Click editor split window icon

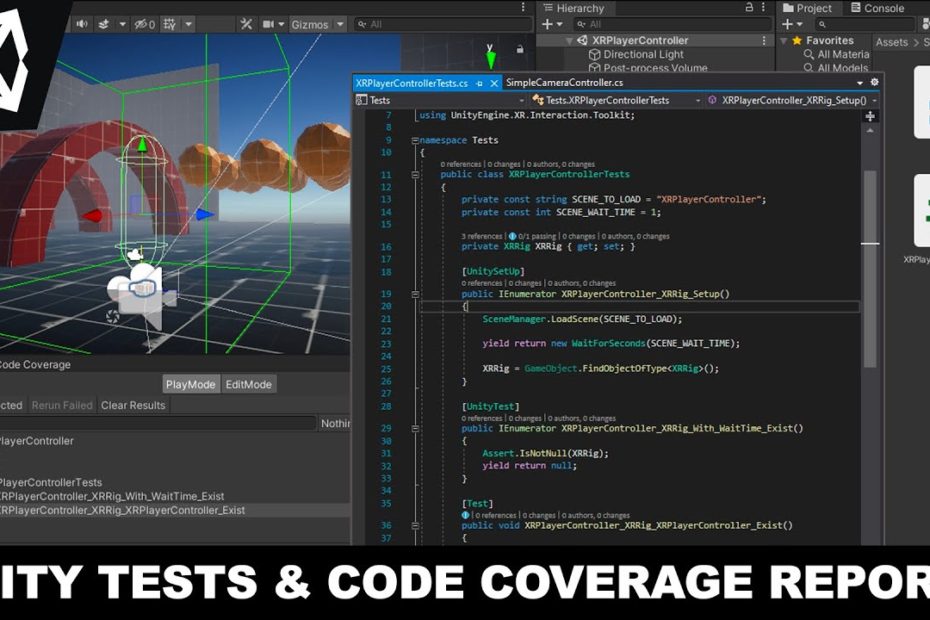(870, 116)
